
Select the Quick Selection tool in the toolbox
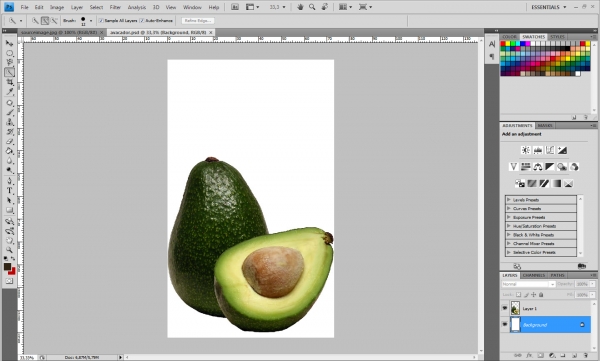tap(9, 72)
